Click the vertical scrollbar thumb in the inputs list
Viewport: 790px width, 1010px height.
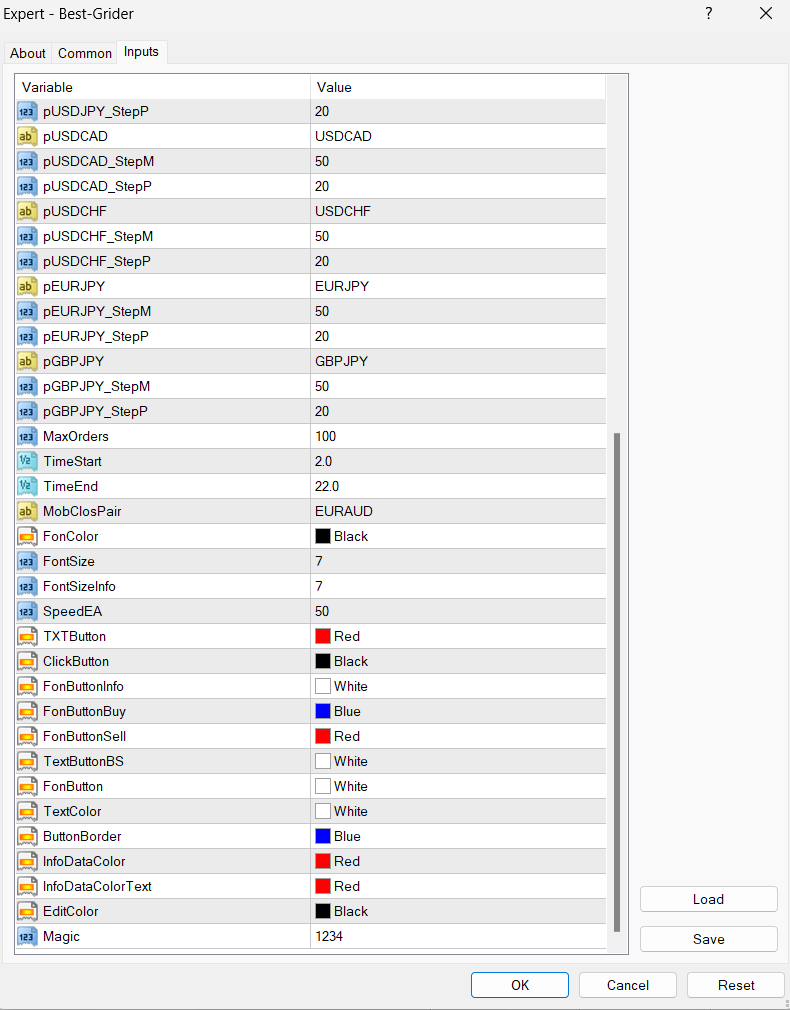click(617, 680)
